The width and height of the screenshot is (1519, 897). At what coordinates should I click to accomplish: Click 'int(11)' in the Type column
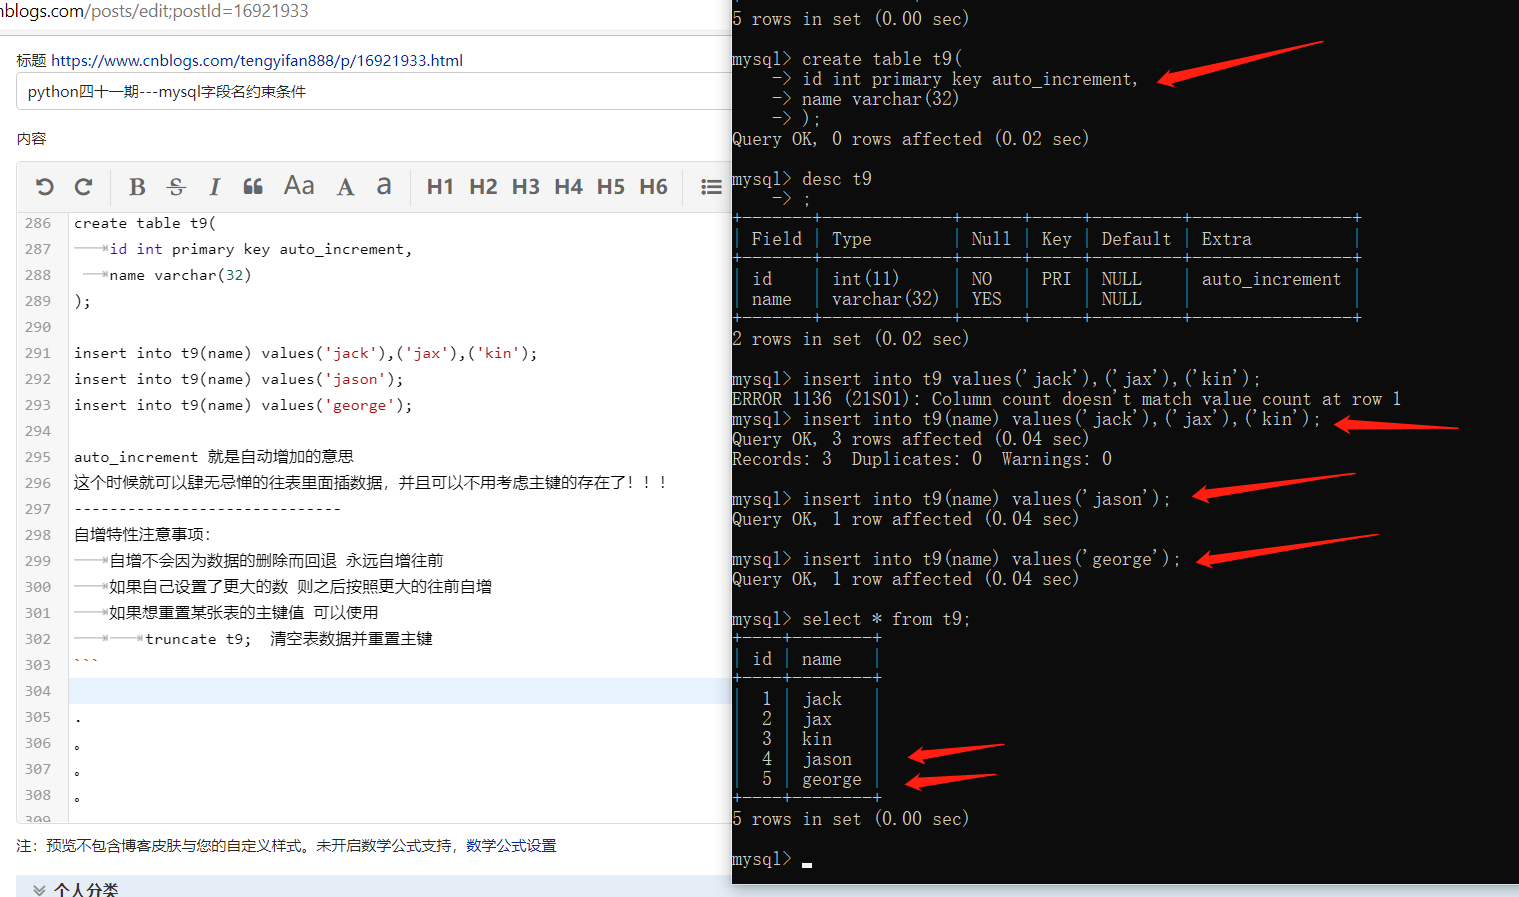(866, 279)
